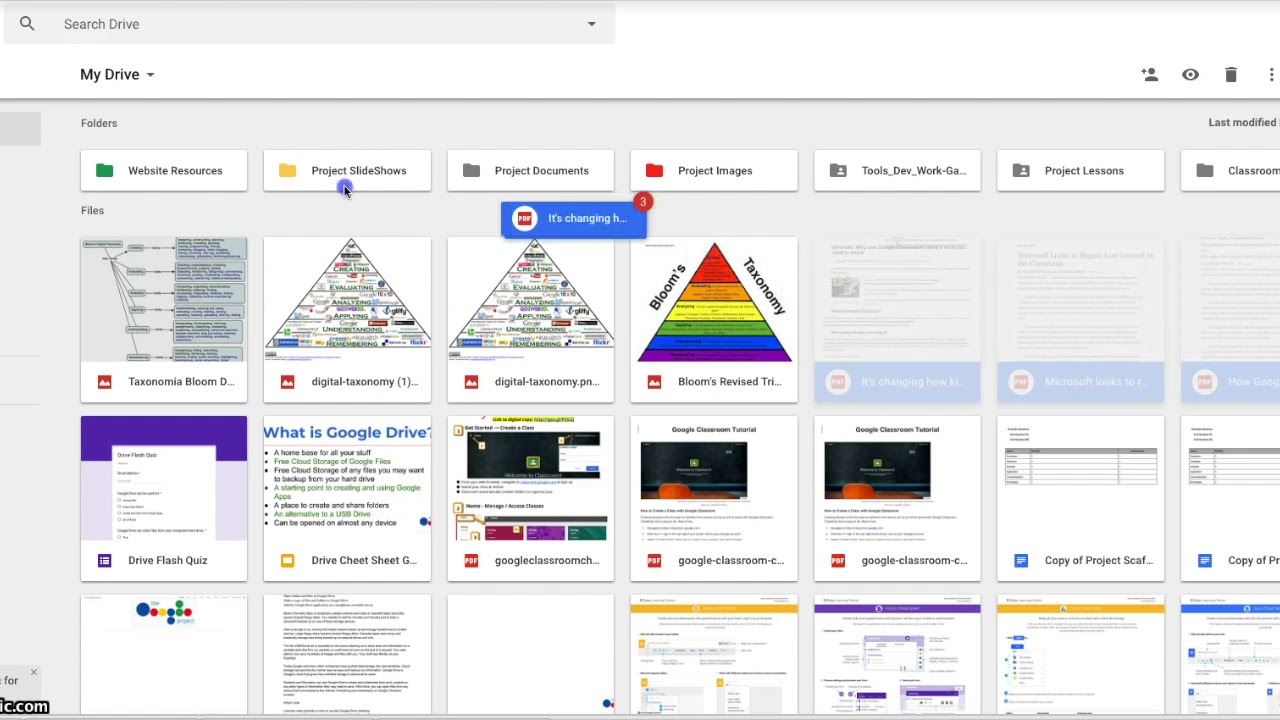
Task: Open the My Drive dropdown menu
Action: coord(118,75)
